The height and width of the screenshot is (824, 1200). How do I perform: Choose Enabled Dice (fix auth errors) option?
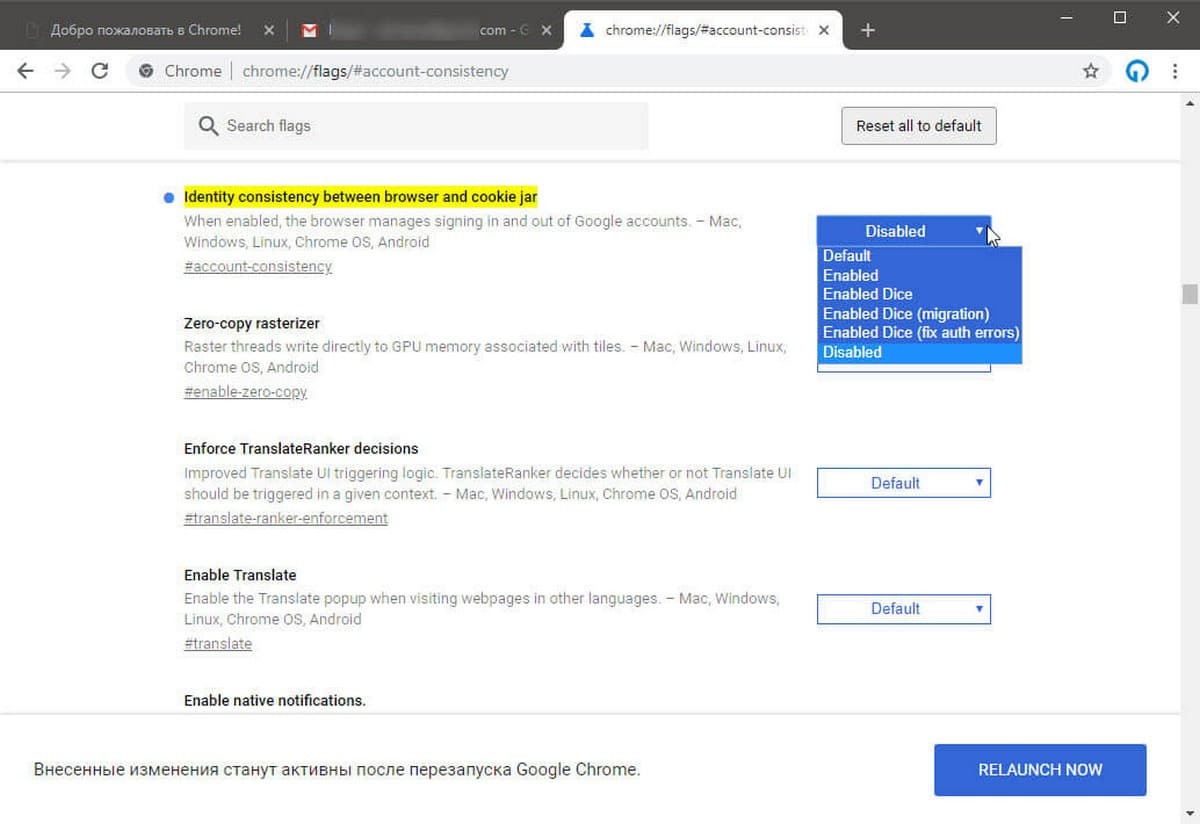click(919, 332)
